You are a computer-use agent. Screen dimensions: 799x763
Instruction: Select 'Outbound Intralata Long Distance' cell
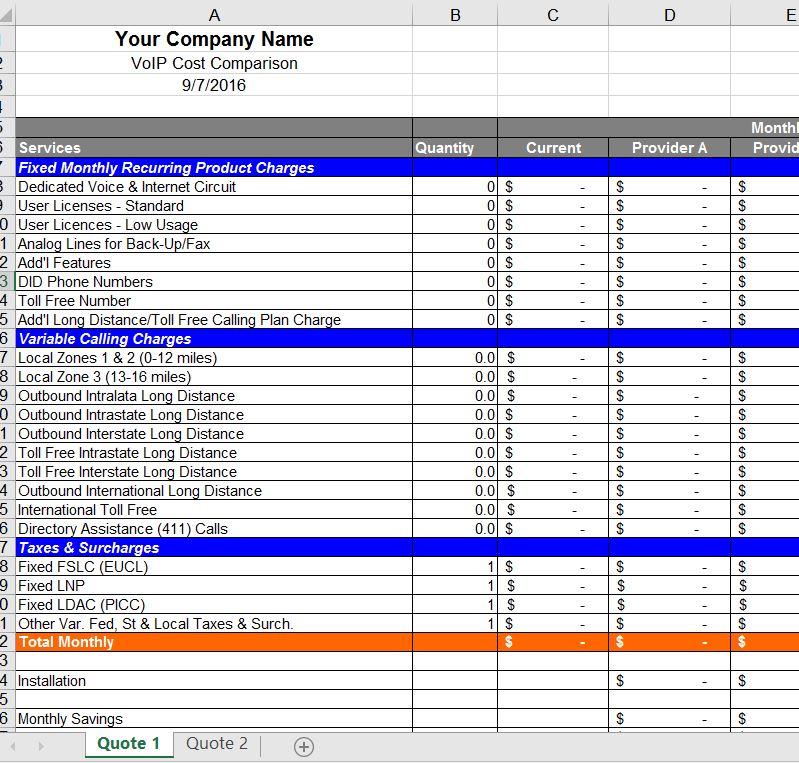point(214,396)
